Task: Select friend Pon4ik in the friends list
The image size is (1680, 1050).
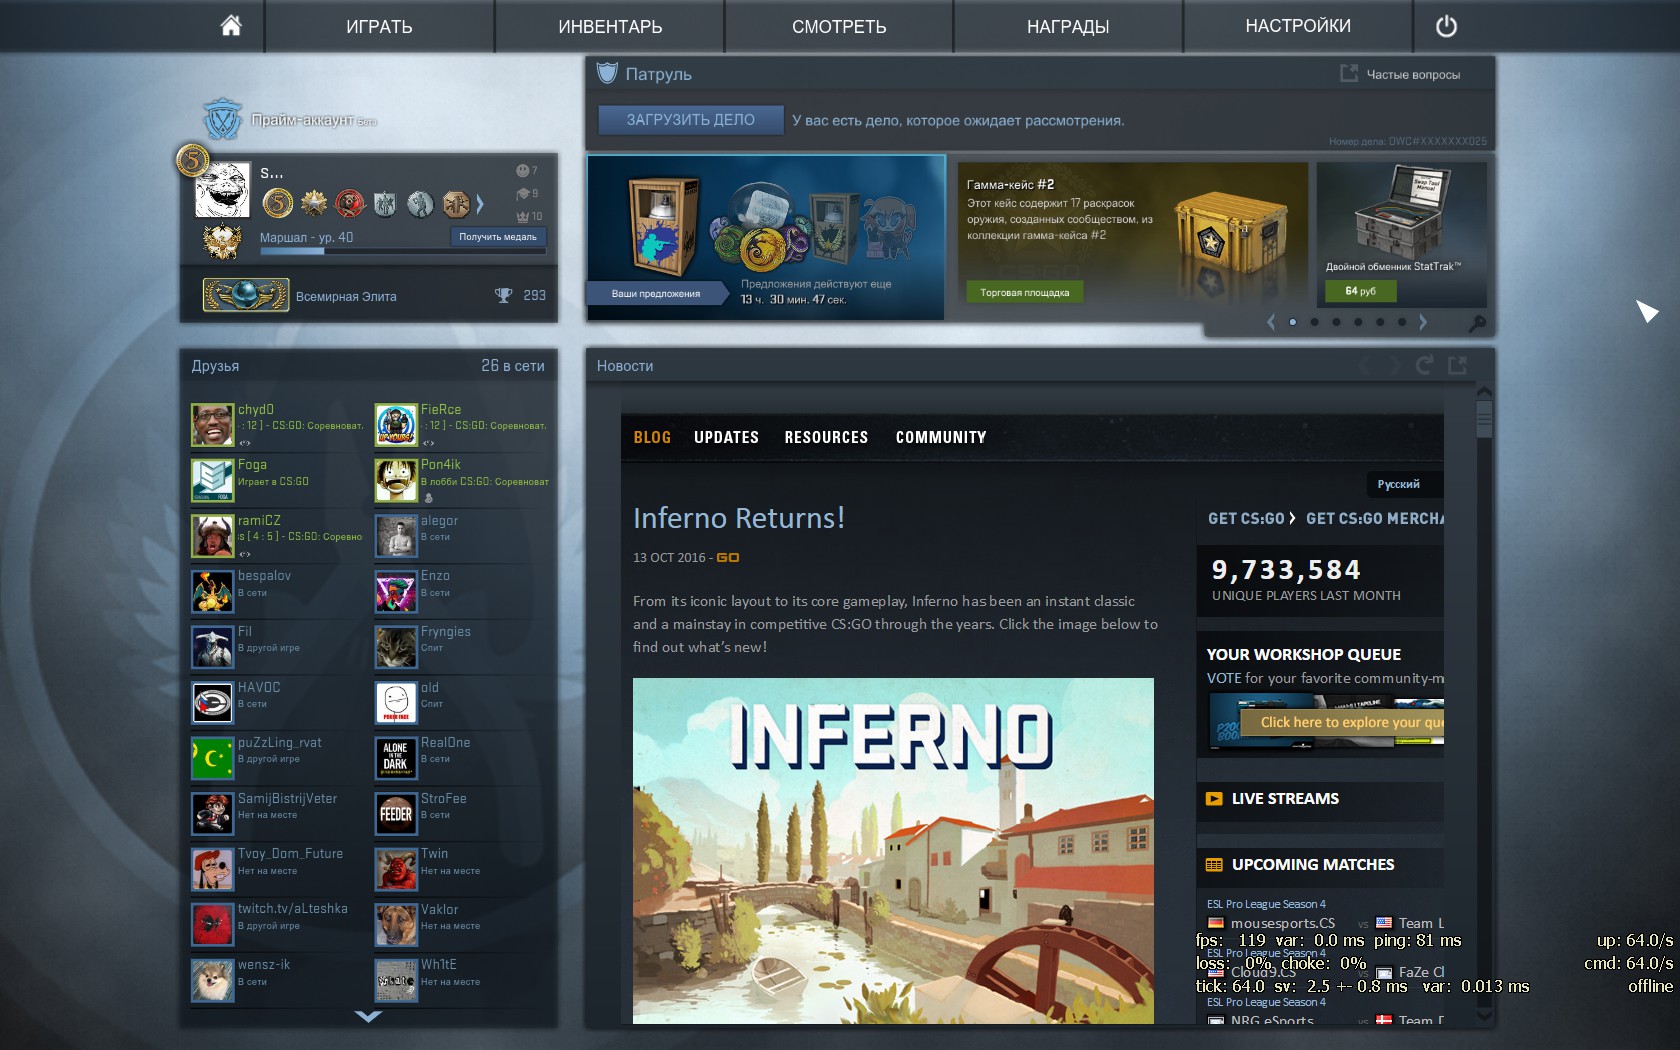Action: point(464,480)
